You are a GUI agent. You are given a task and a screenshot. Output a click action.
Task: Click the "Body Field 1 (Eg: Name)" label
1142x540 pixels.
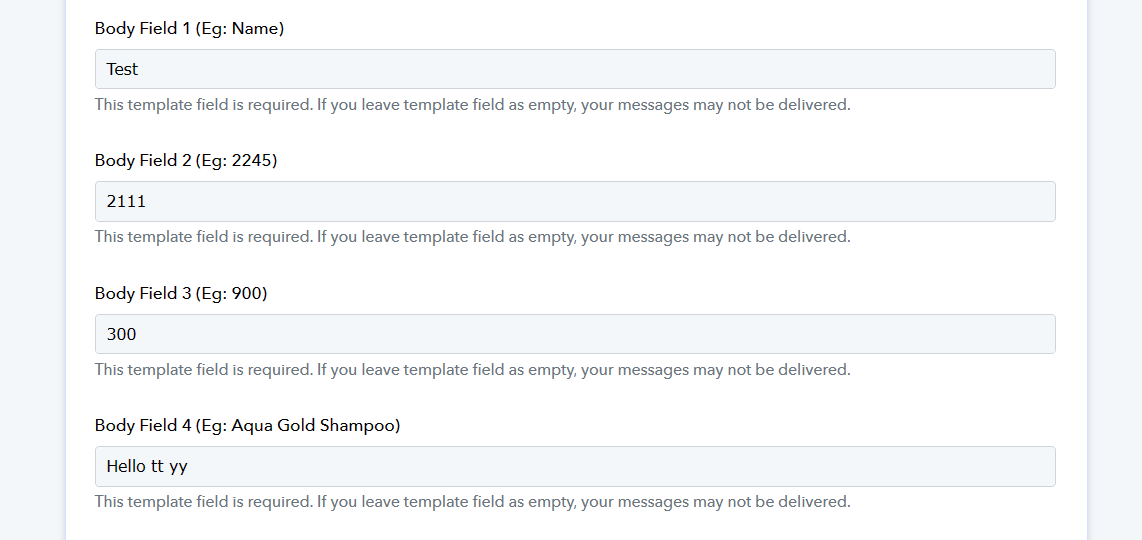pyautogui.click(x=189, y=28)
